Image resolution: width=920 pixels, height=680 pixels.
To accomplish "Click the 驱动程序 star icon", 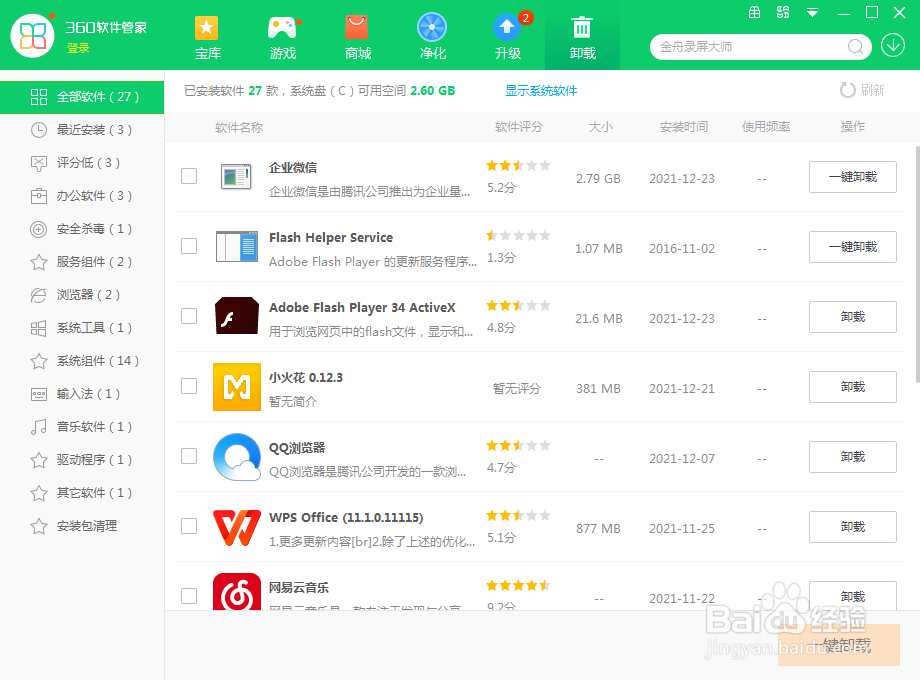I will coord(39,460).
